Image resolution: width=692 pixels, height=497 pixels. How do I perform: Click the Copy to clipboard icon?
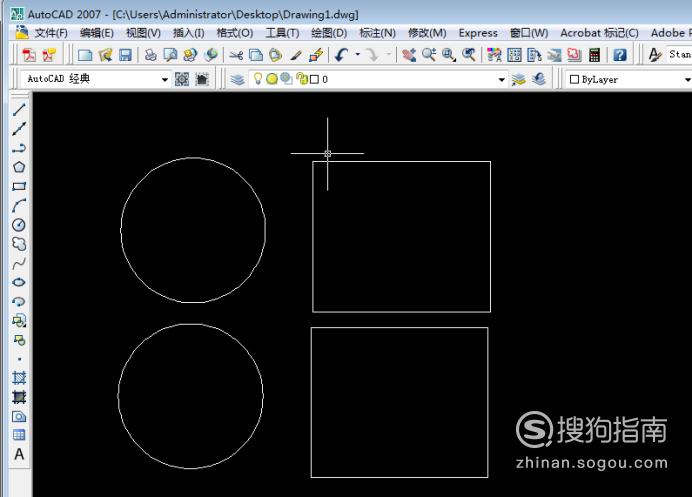[256, 55]
